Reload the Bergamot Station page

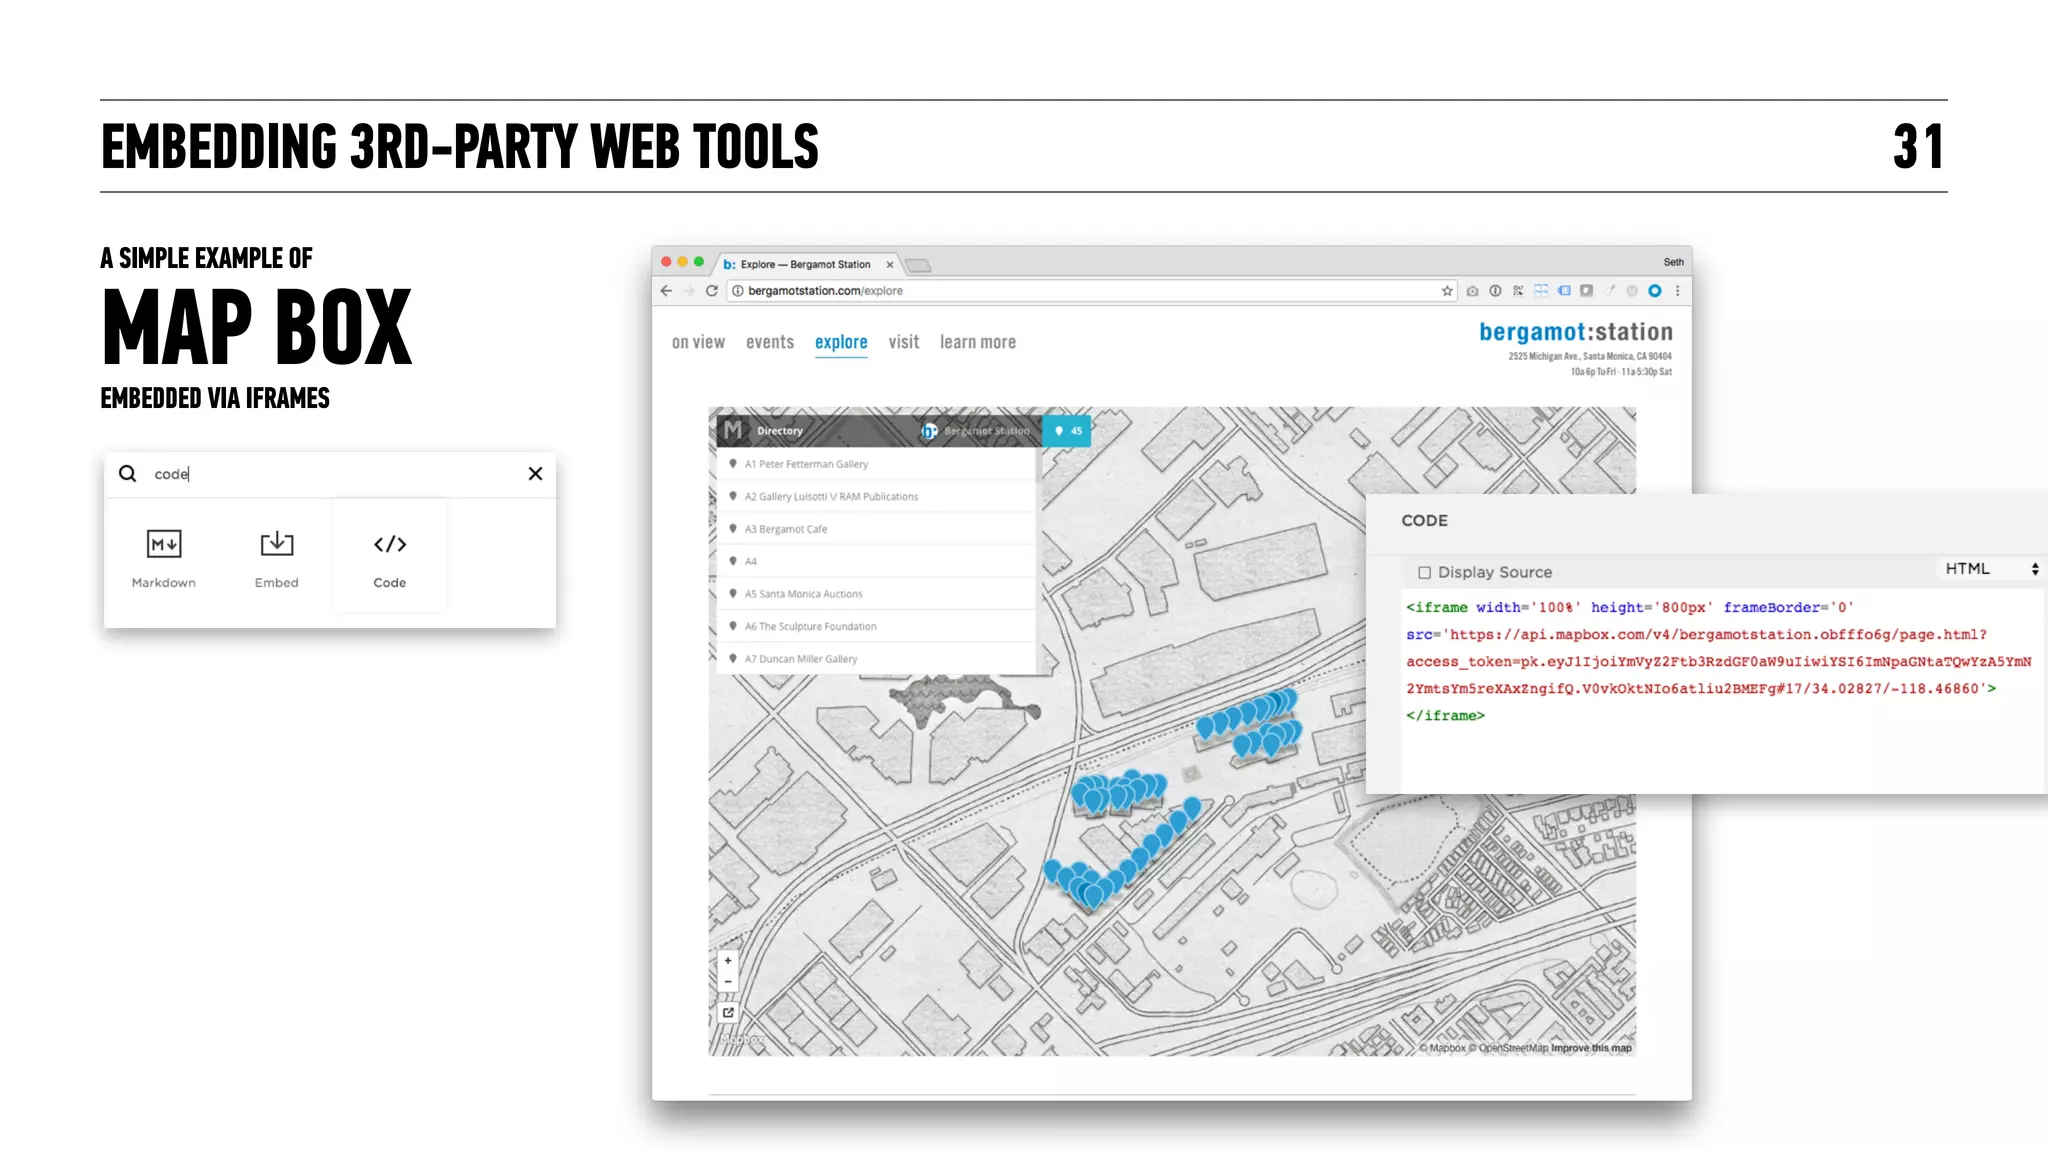[x=712, y=291]
